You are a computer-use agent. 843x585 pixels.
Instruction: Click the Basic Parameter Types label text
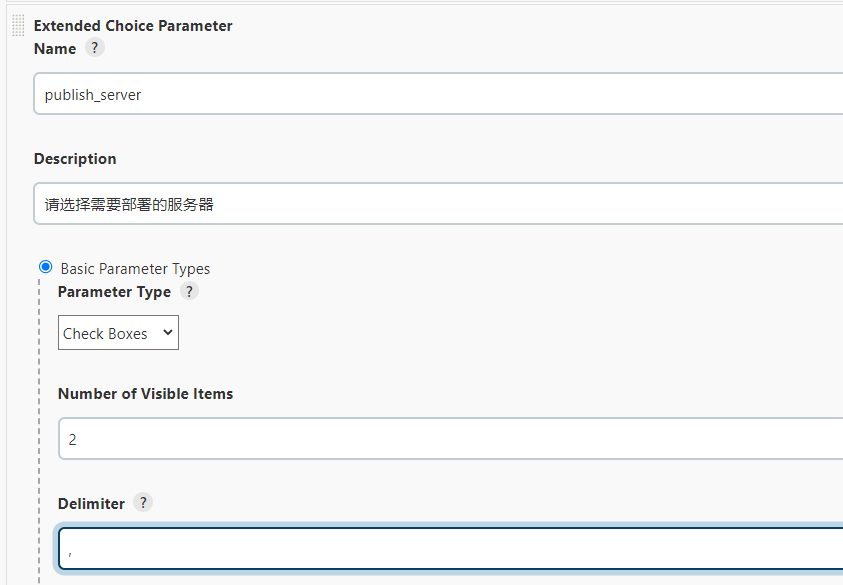pyautogui.click(x=135, y=269)
